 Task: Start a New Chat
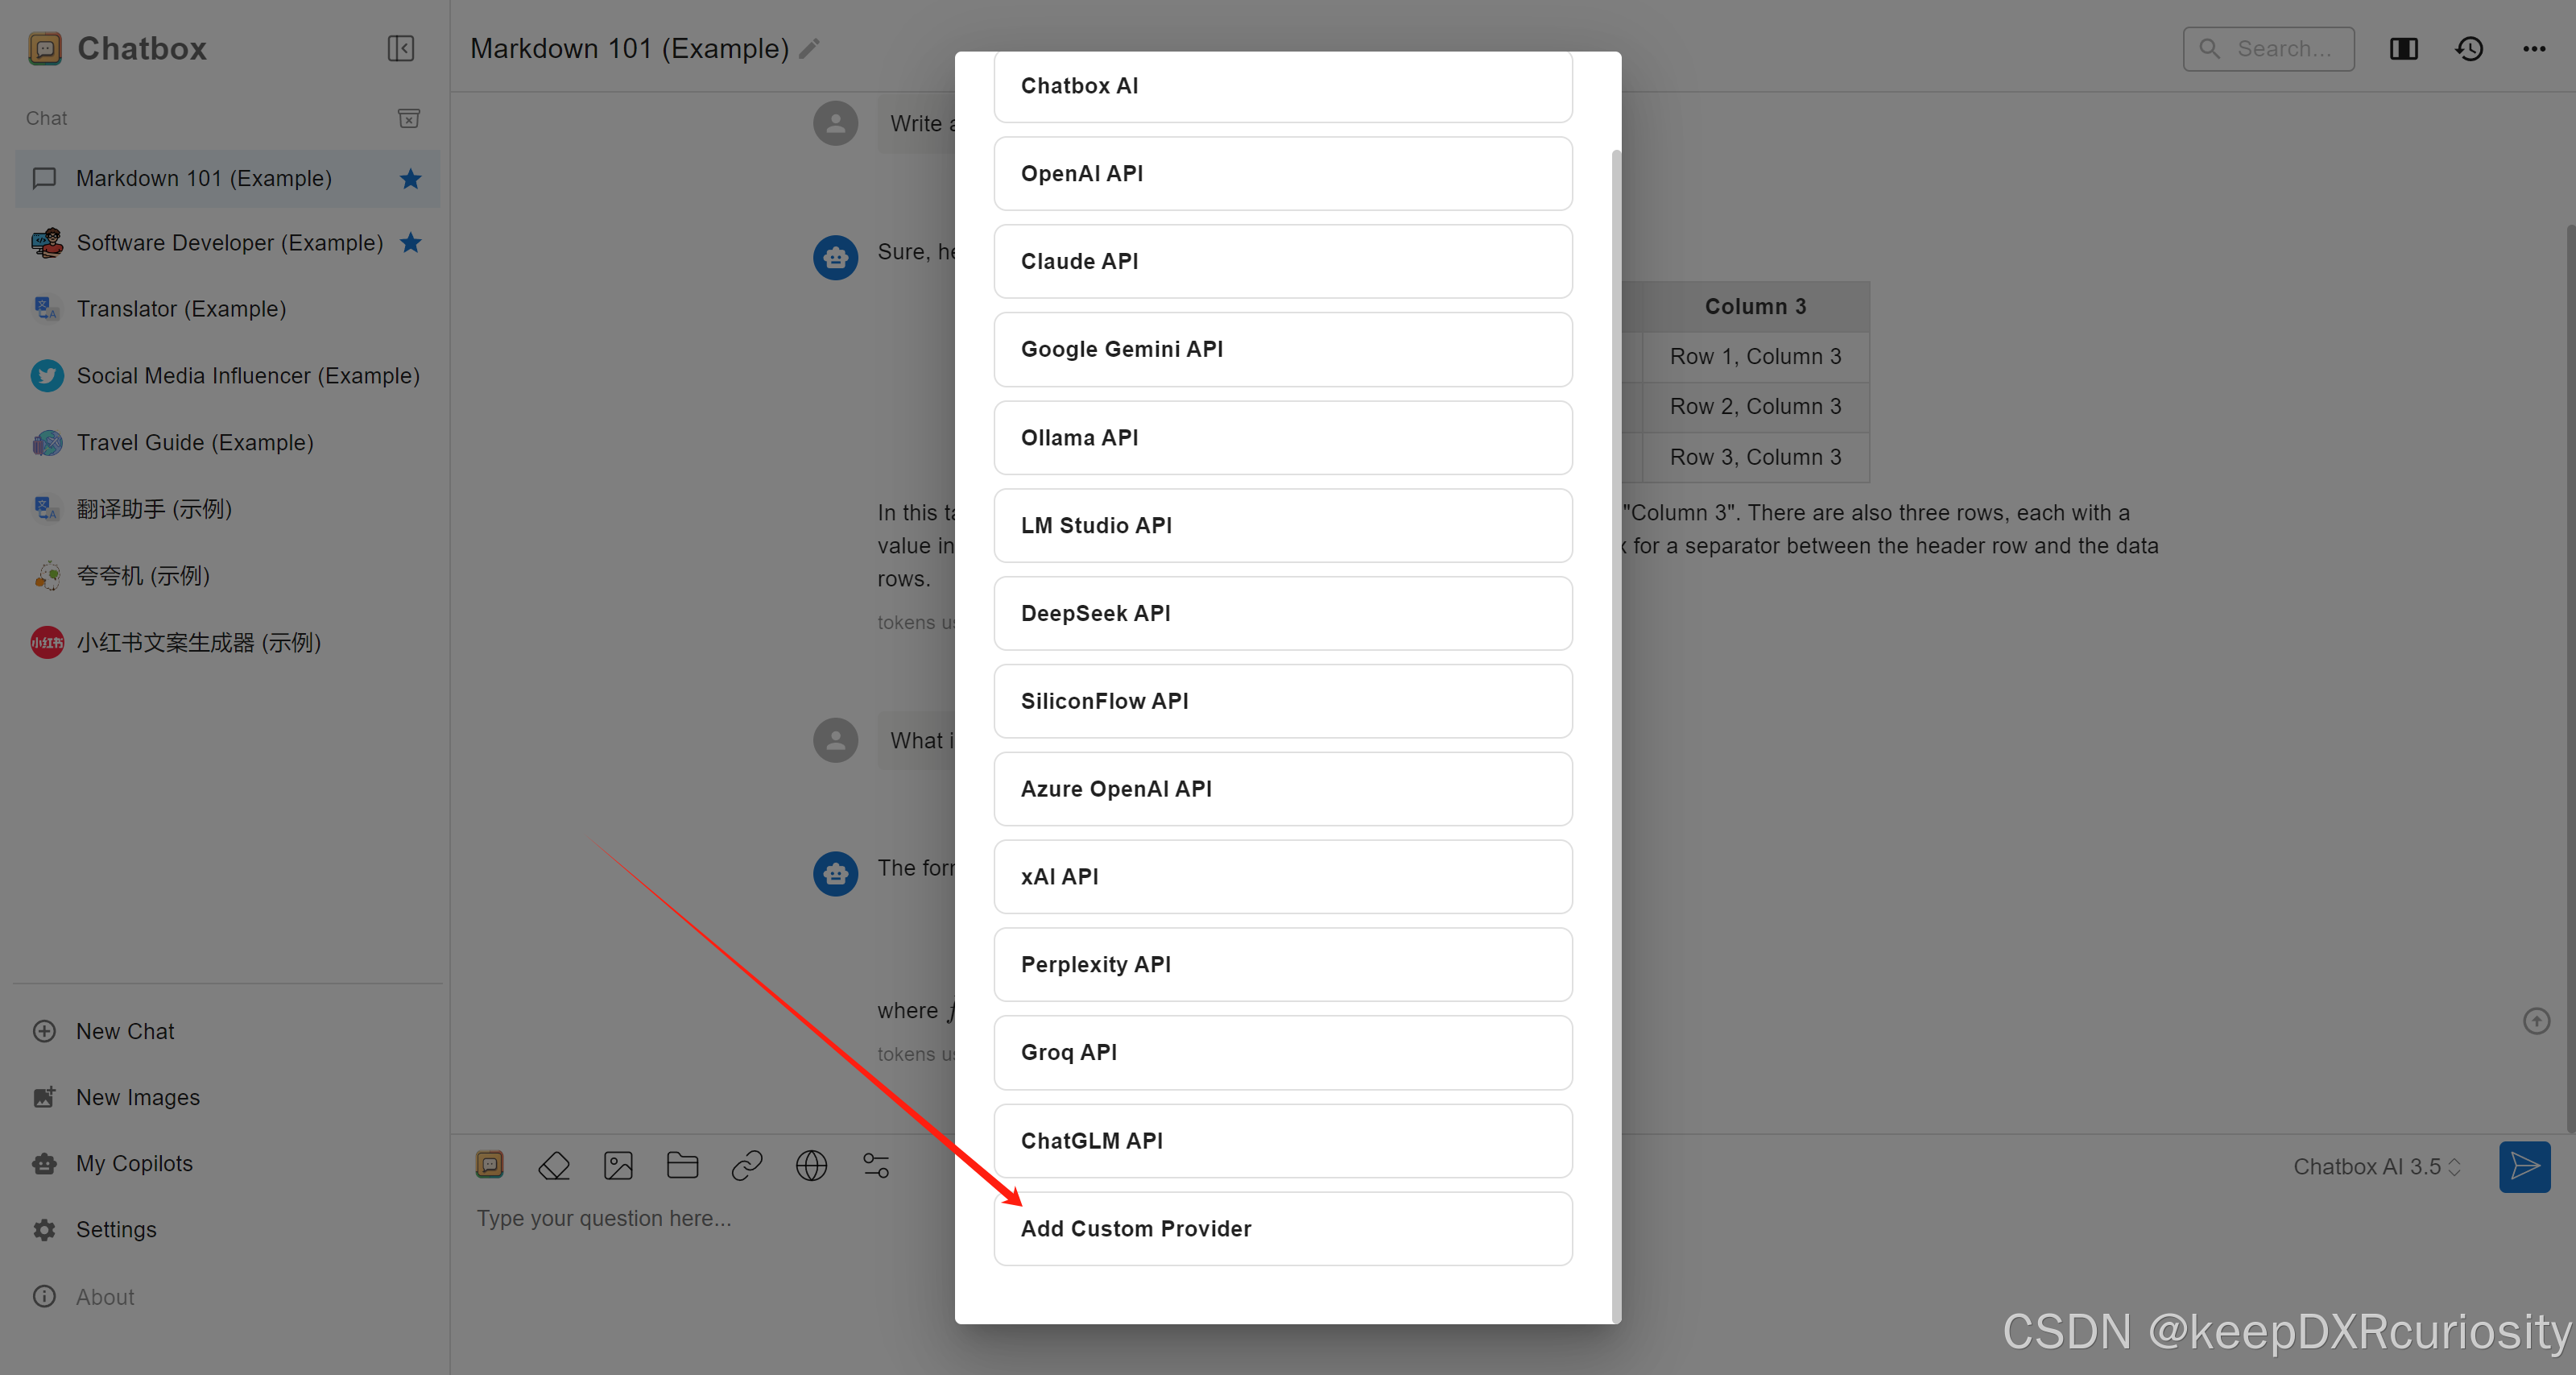pos(125,1031)
